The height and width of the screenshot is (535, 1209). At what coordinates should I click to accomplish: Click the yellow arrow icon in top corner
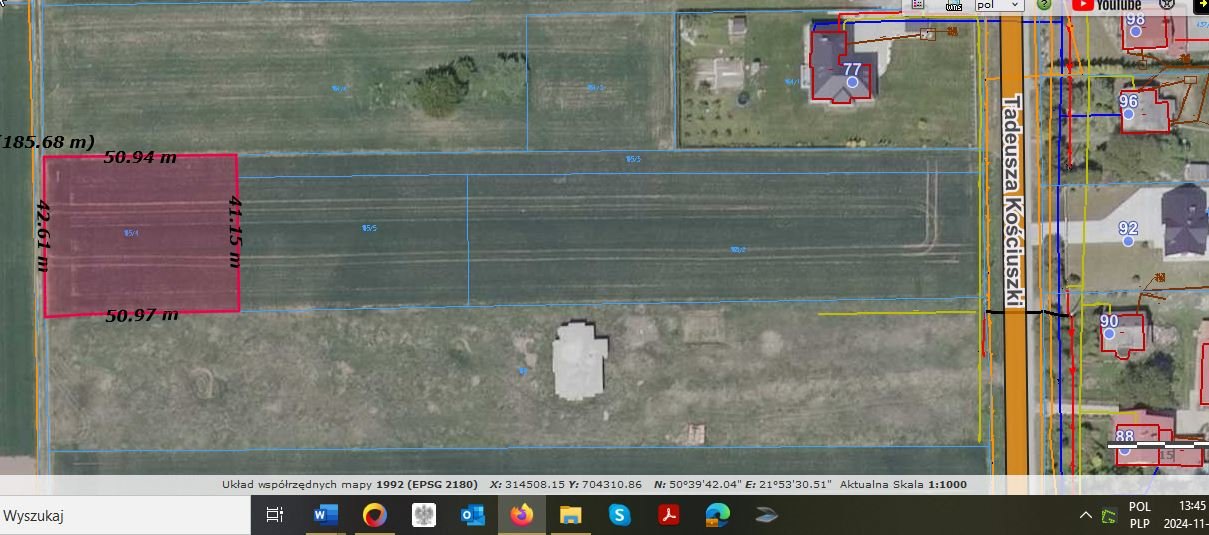click(x=1200, y=5)
